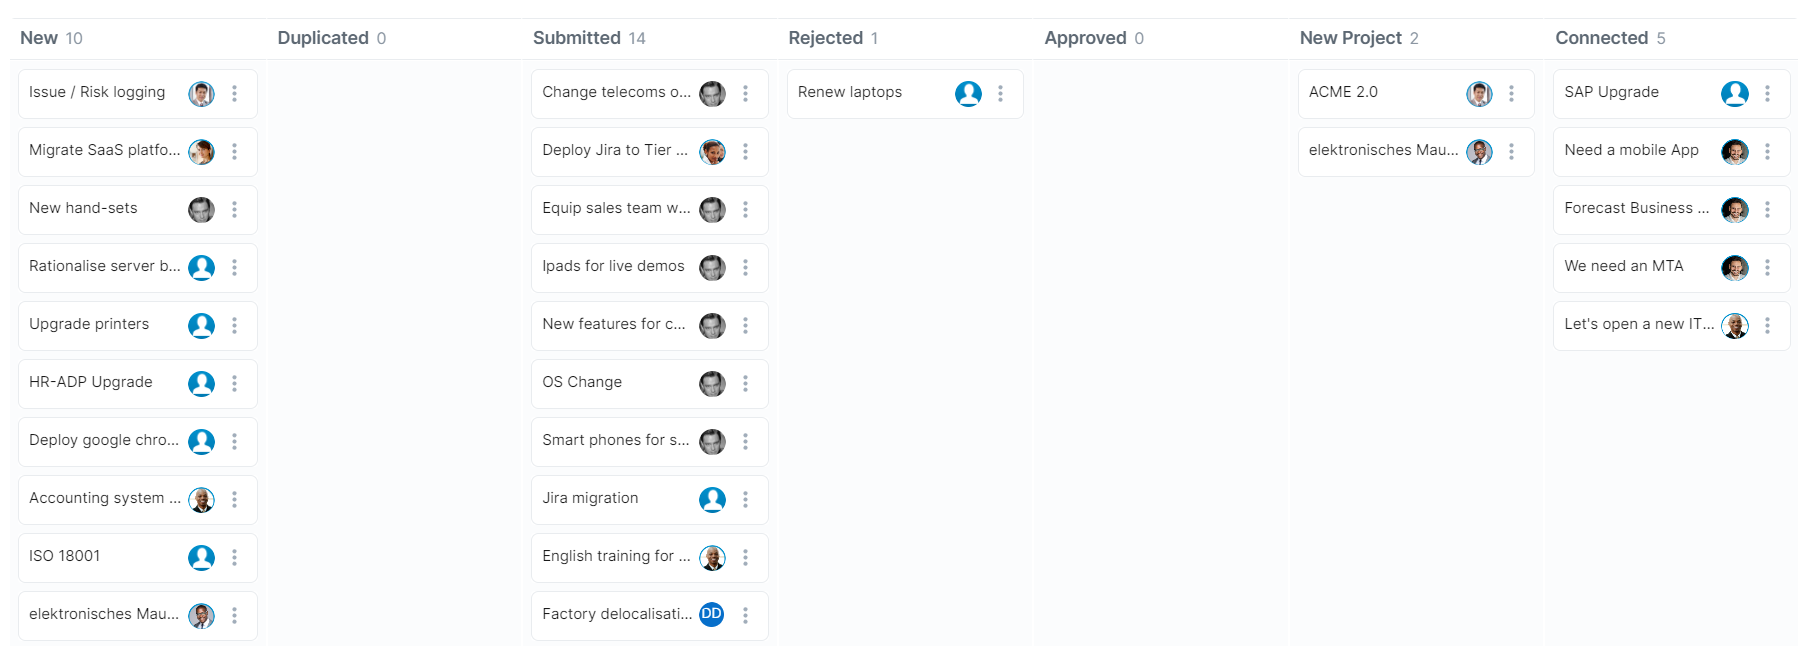The image size is (1798, 646).
Task: Open the HR-ADP Upgrade card
Action: click(x=91, y=382)
